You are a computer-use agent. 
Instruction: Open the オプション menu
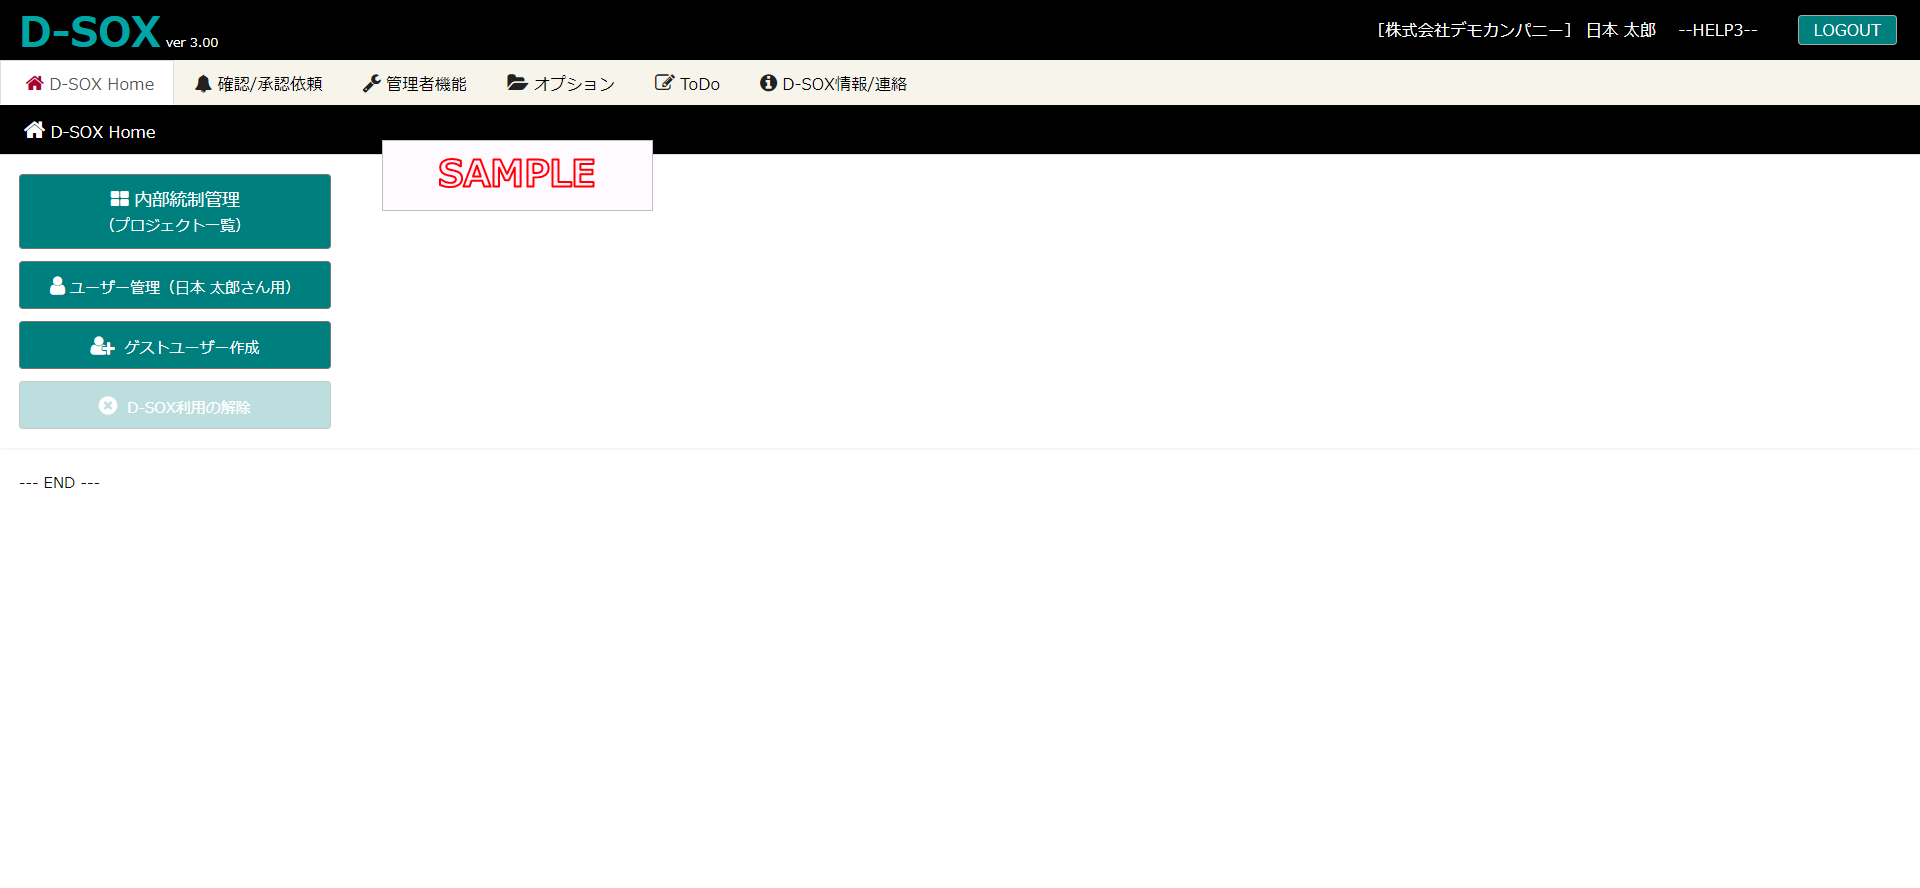click(x=561, y=84)
